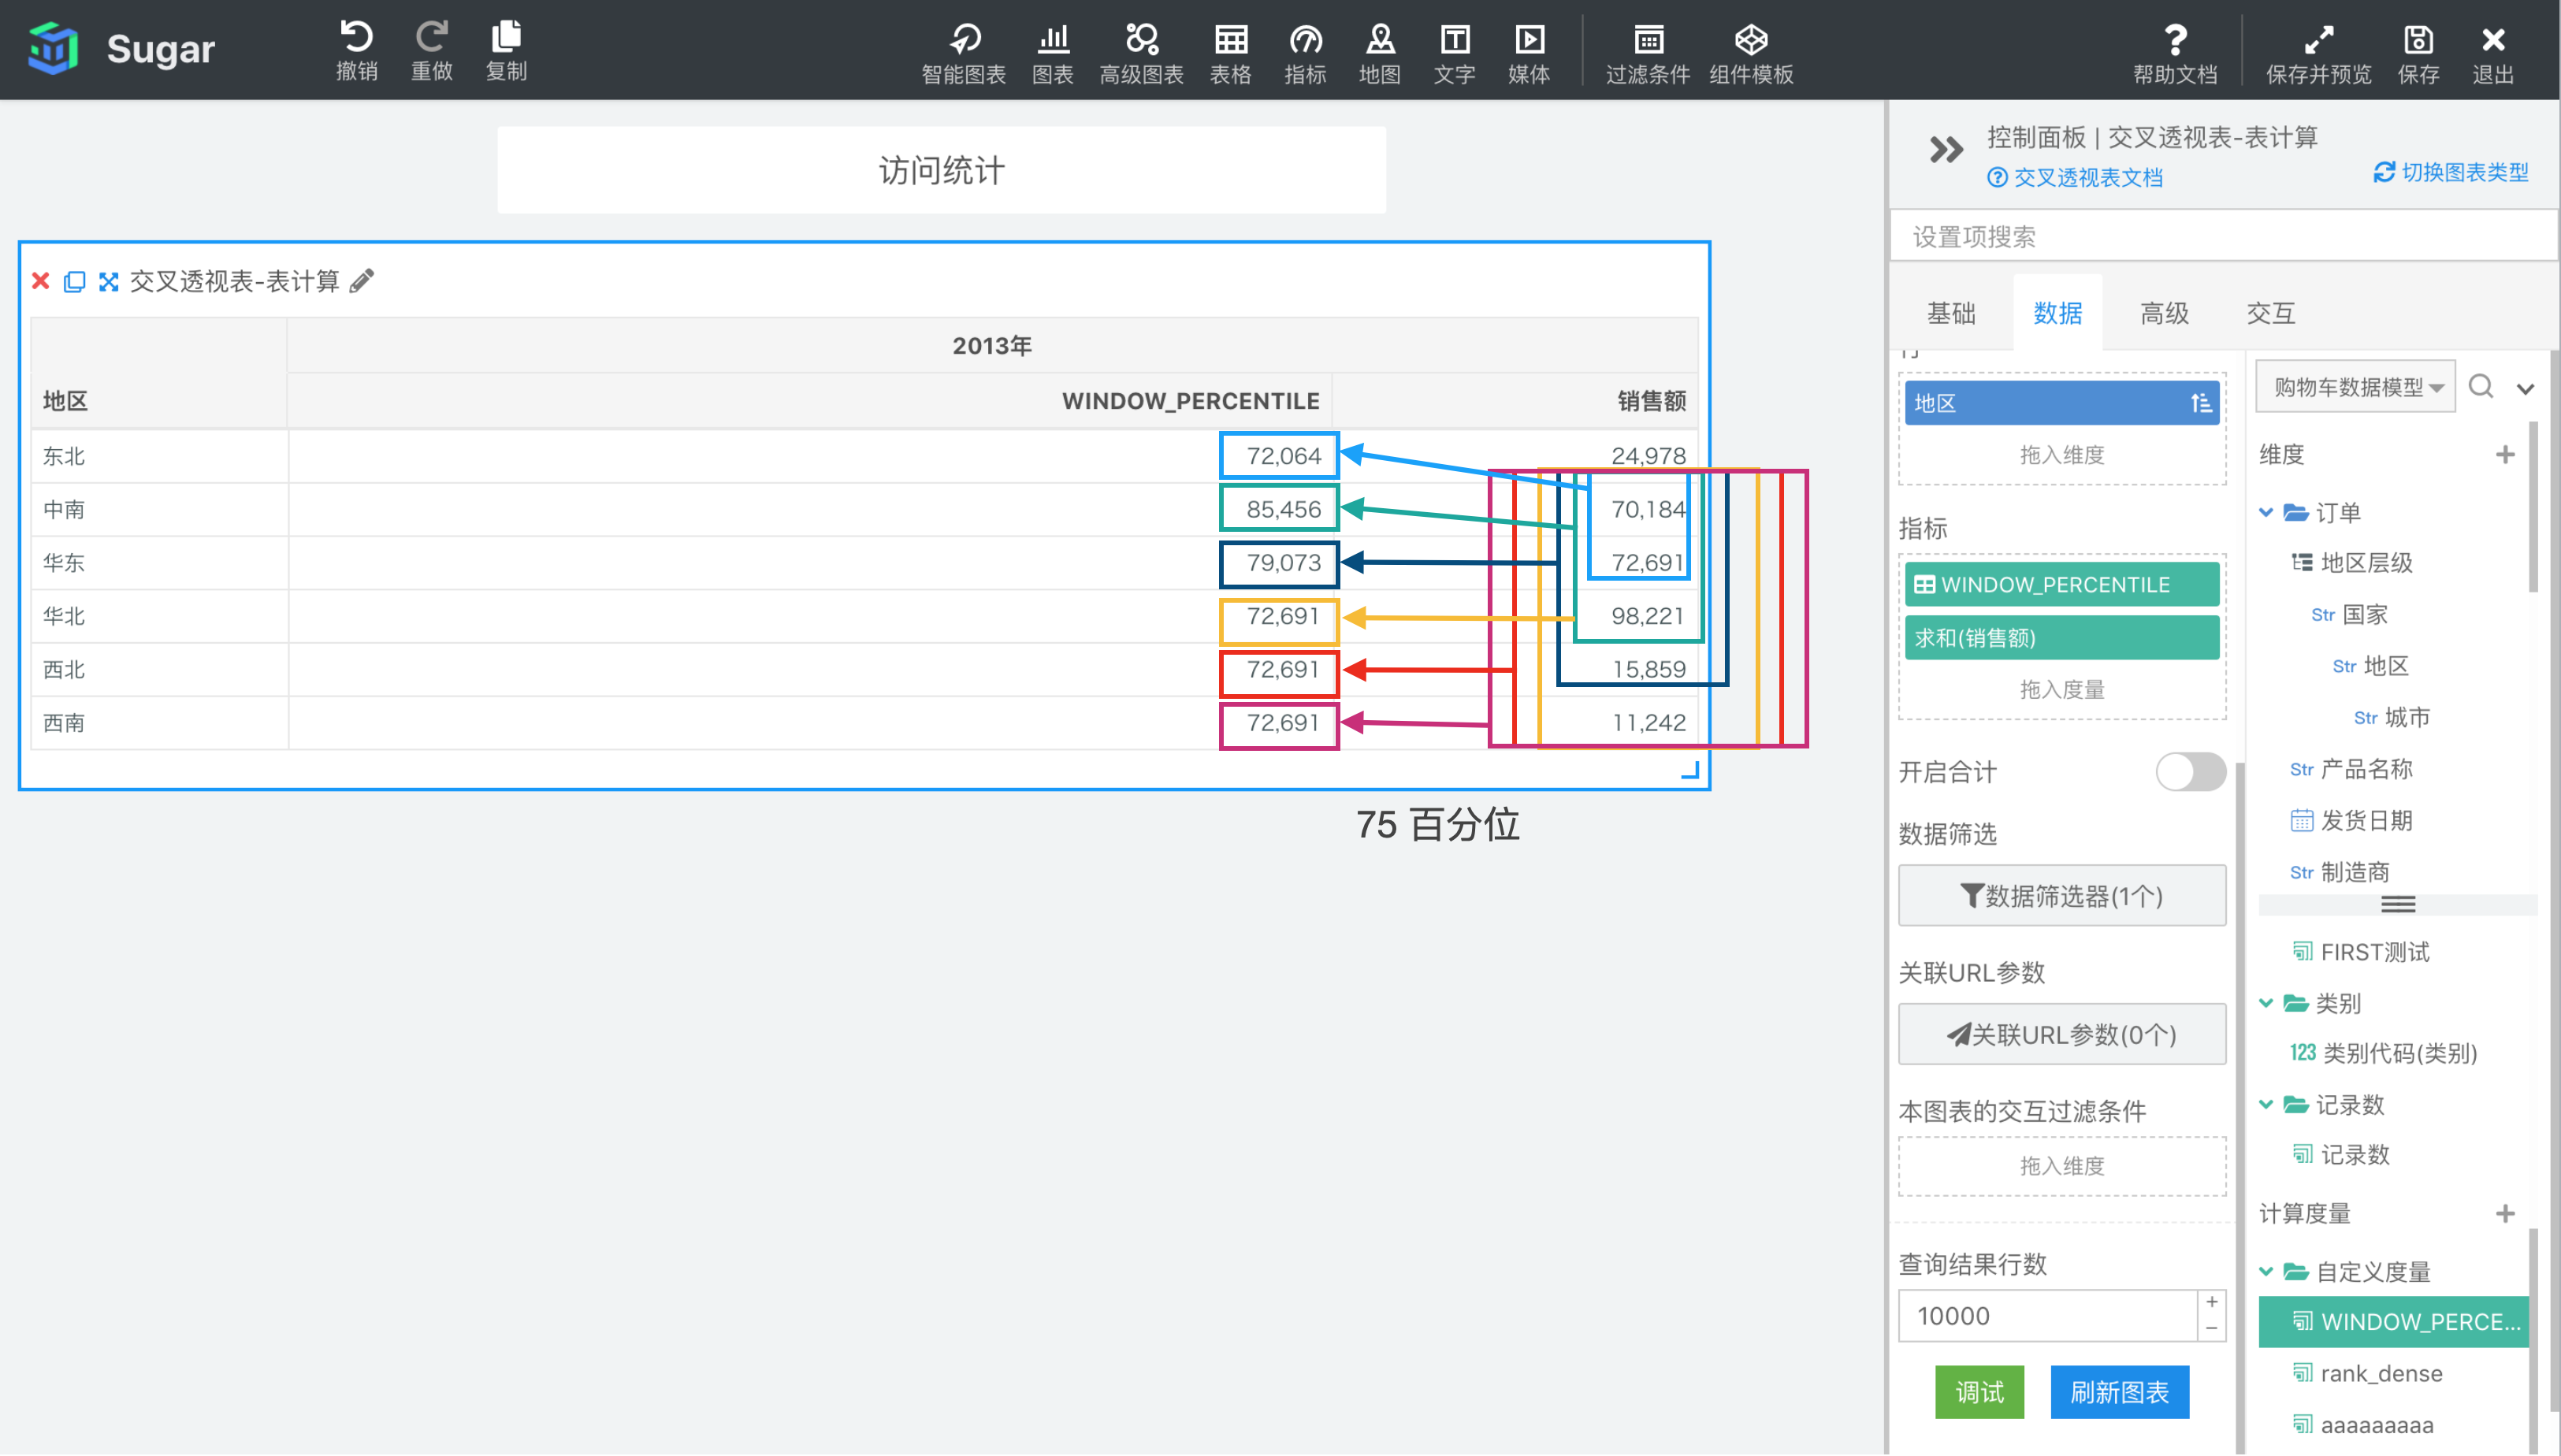Click the 地图 tool icon
Screen dimensions: 2561x1456
(x=1377, y=49)
